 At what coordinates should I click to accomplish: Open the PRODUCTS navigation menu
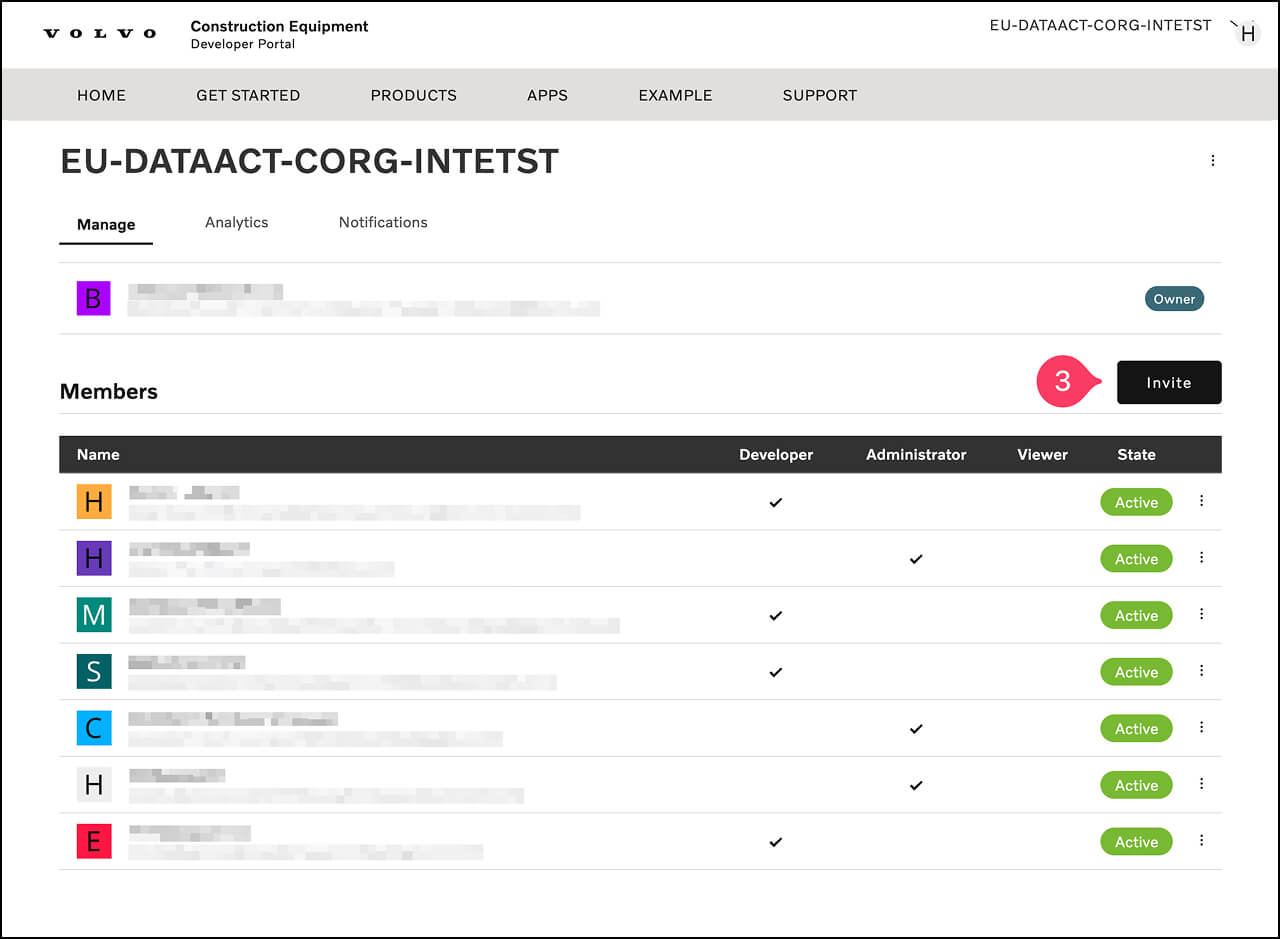(413, 95)
